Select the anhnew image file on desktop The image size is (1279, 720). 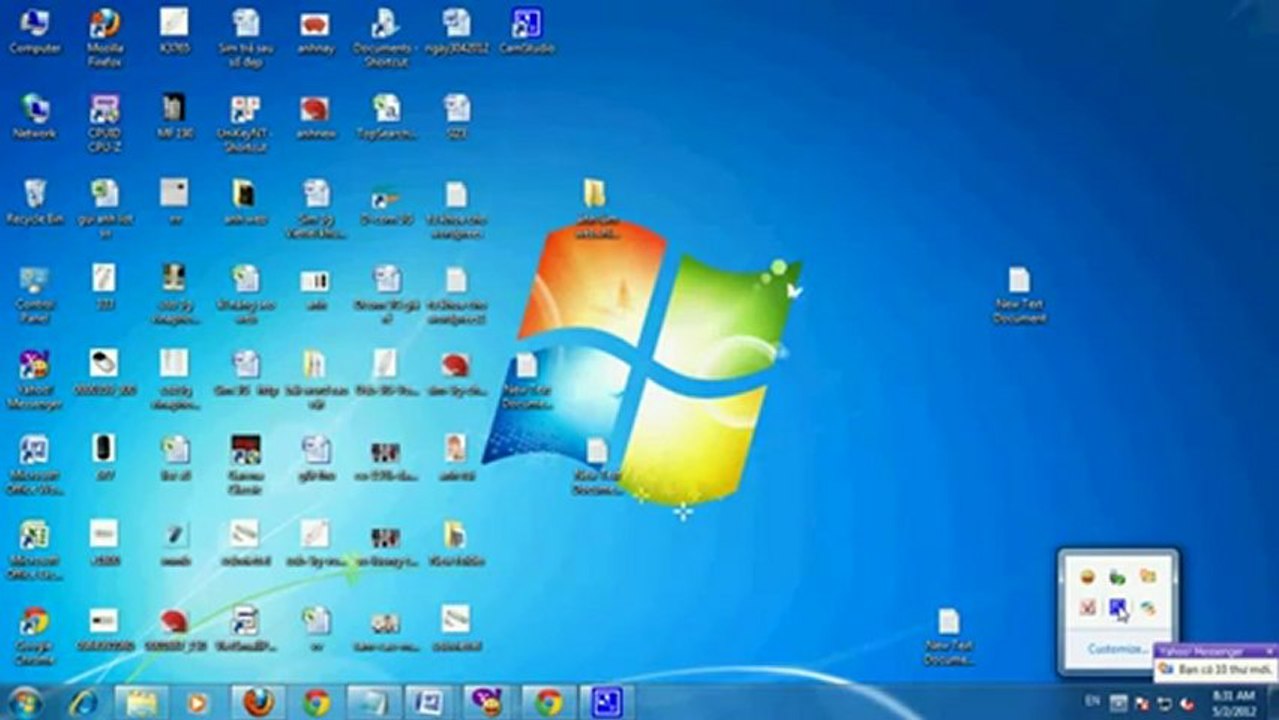pyautogui.click(x=315, y=116)
